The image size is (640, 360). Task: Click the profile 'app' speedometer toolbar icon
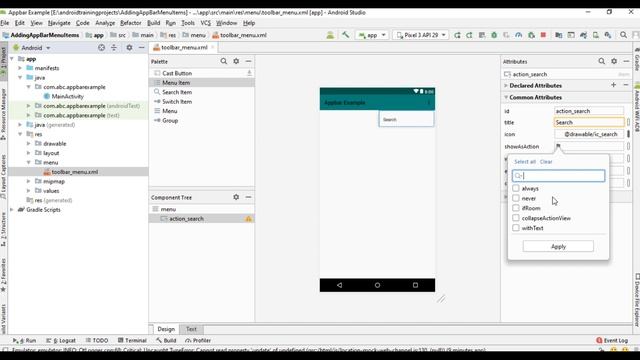518,35
